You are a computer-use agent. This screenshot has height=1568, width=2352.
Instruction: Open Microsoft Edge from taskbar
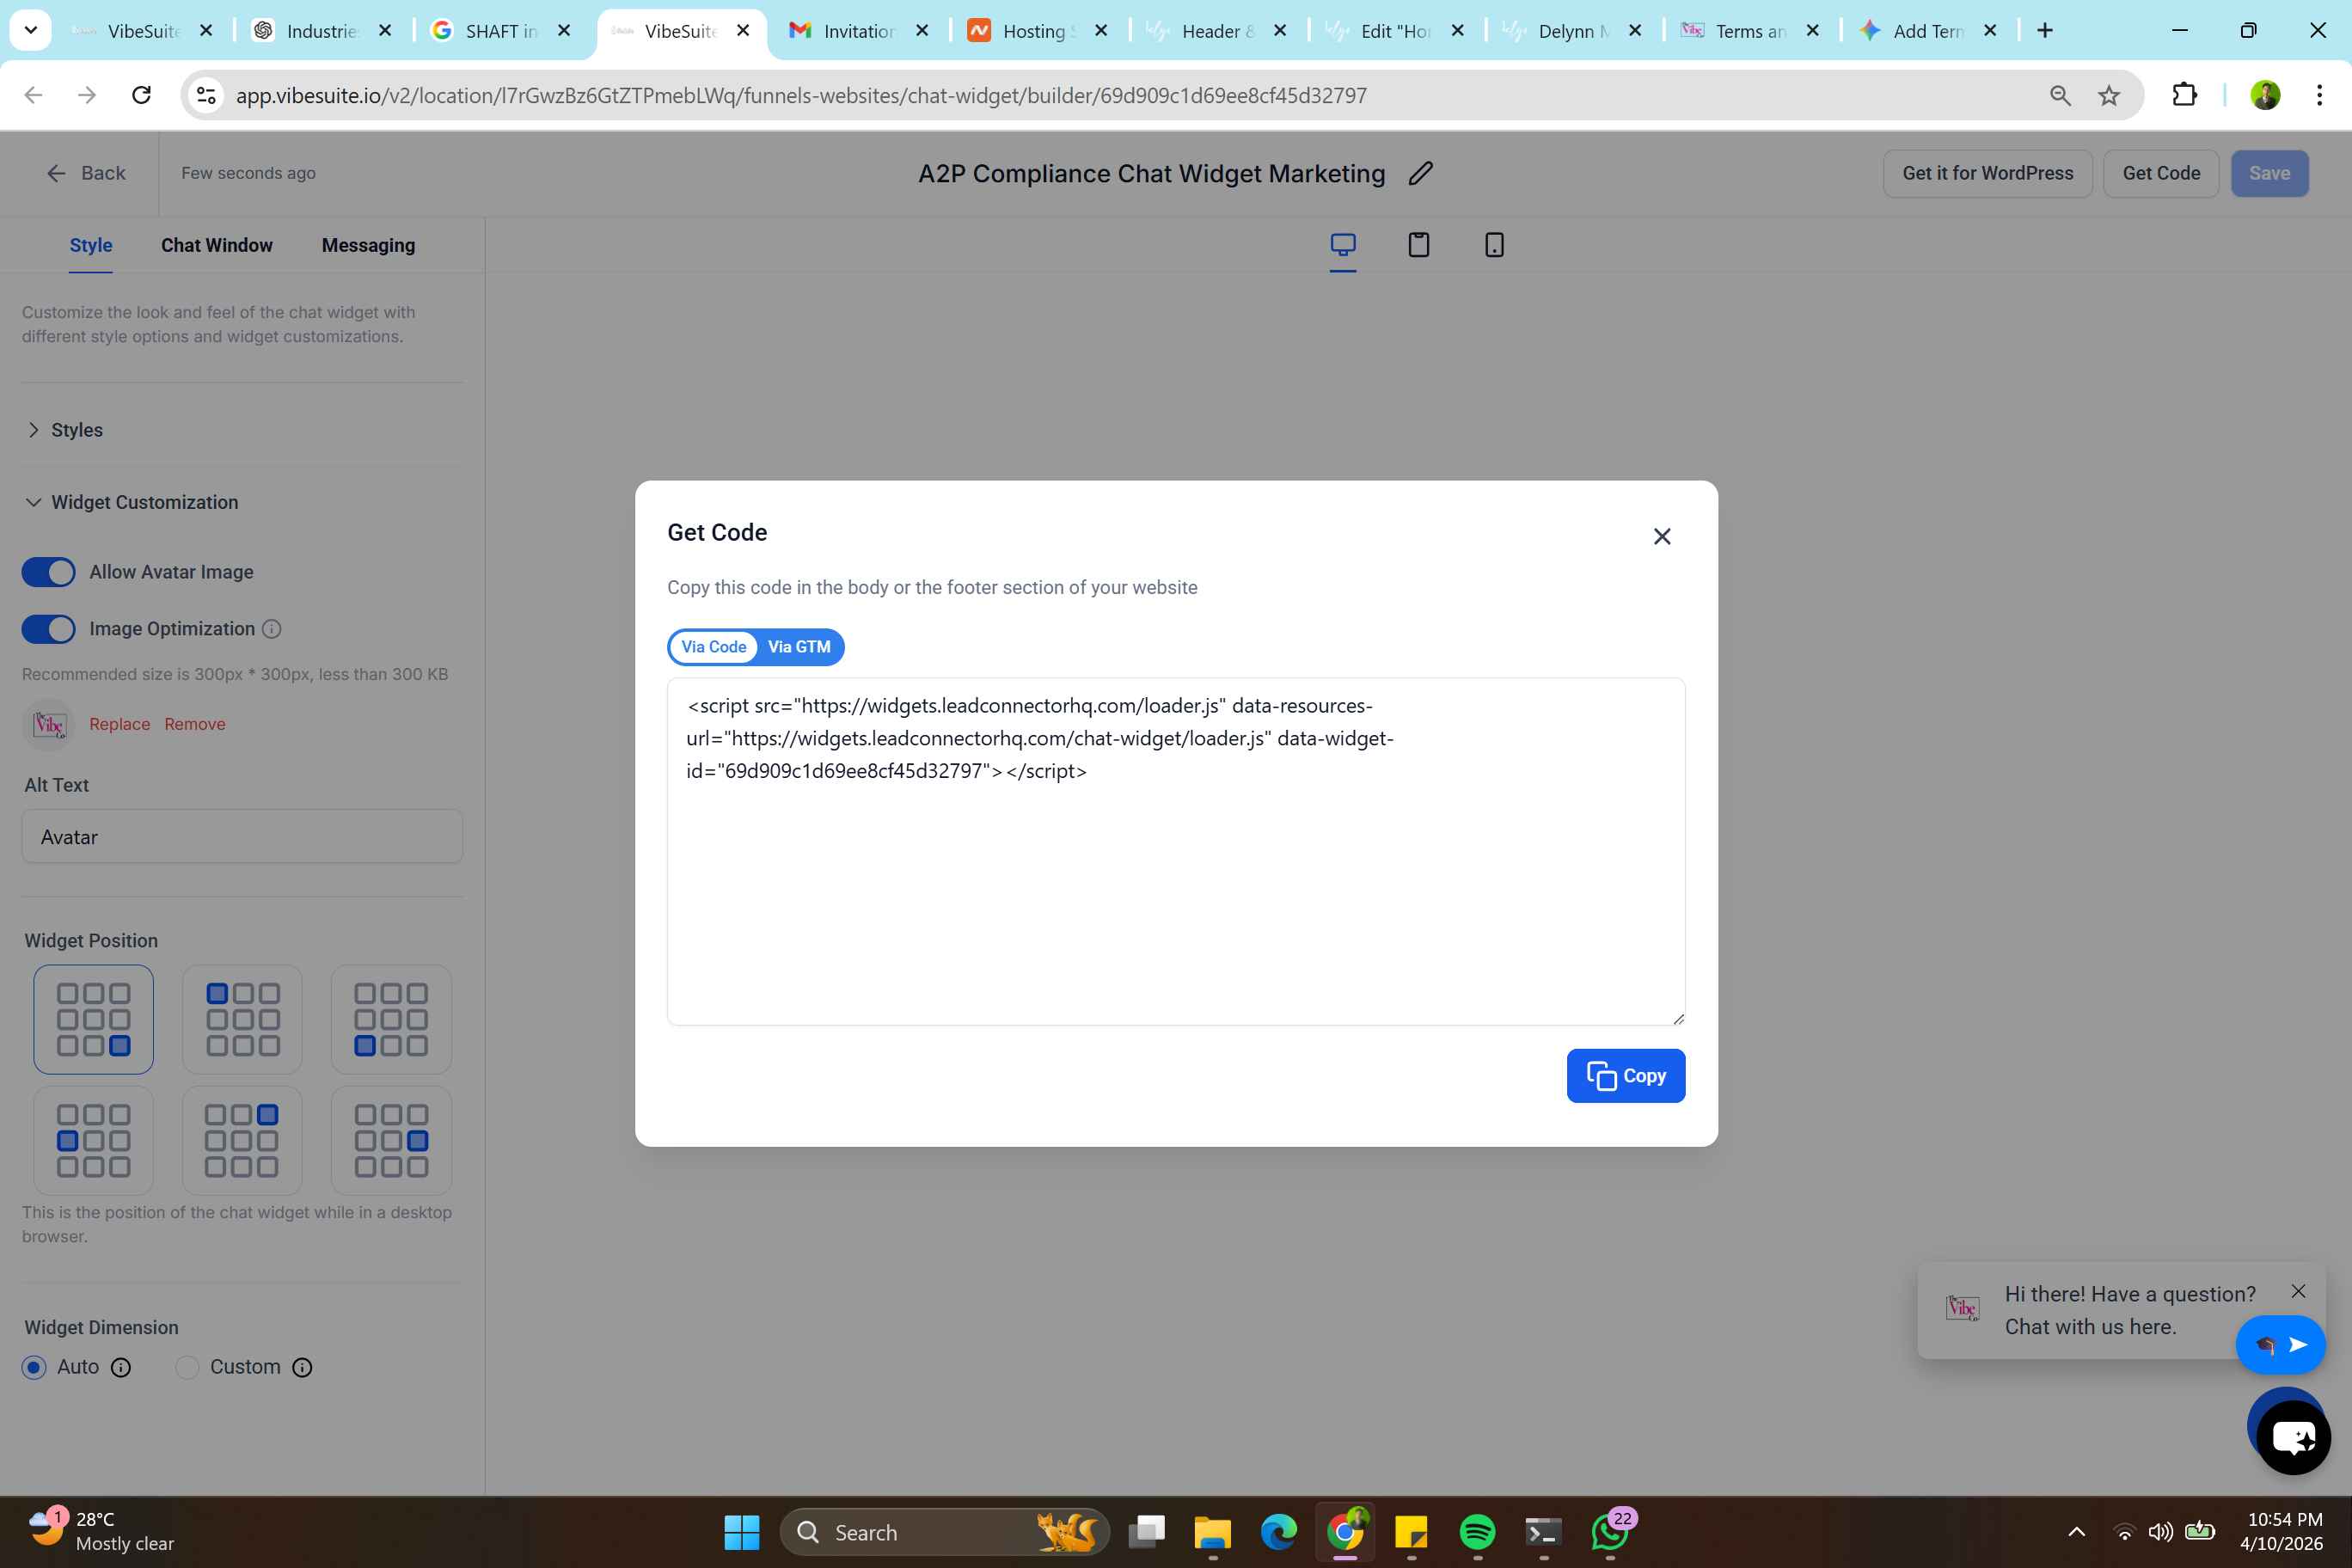(x=1278, y=1532)
